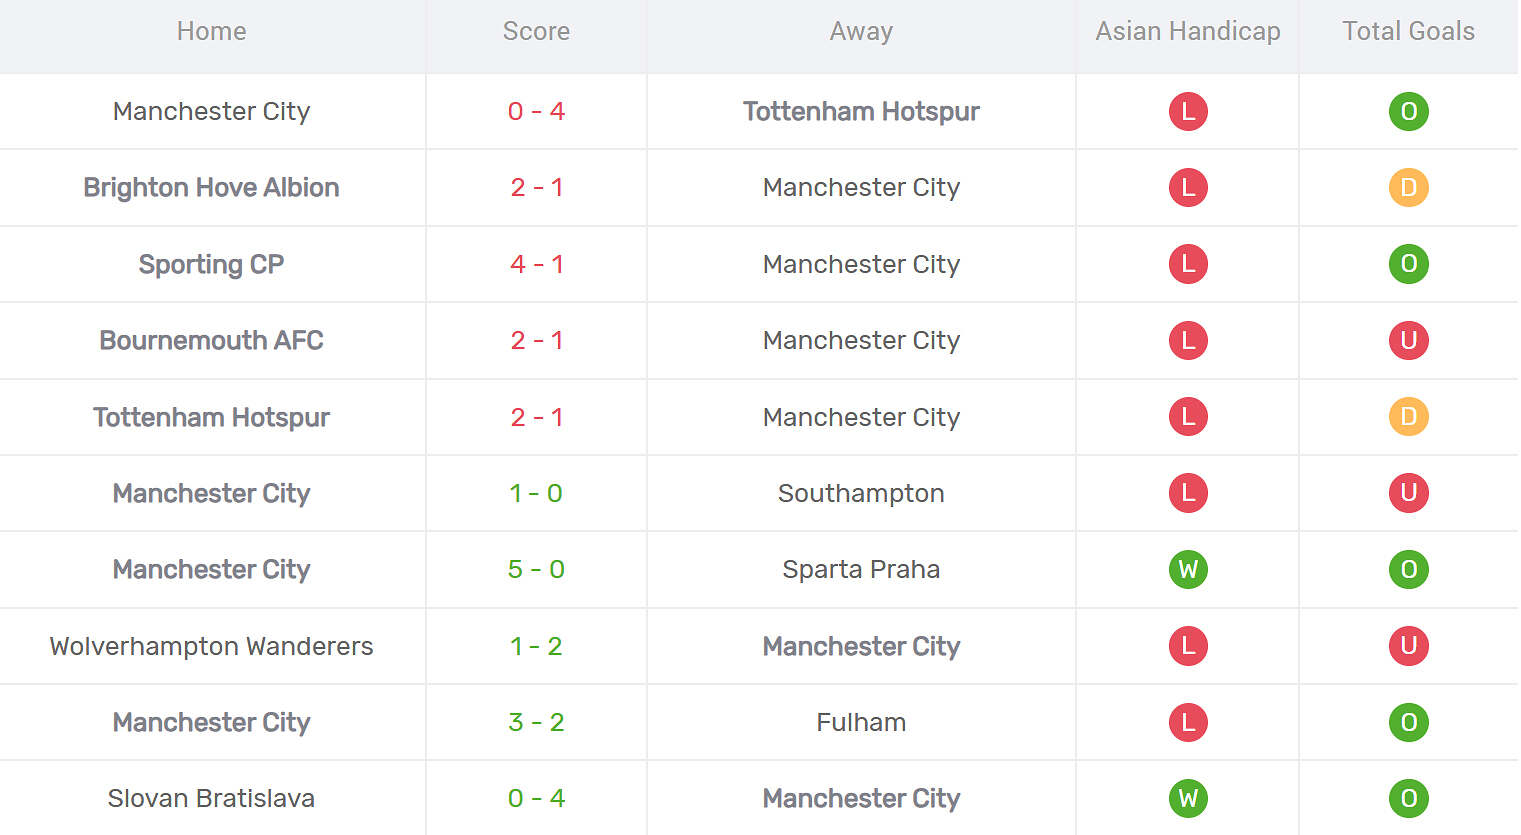
Task: Click the red U badge on the Southampton row
Action: pos(1409,493)
